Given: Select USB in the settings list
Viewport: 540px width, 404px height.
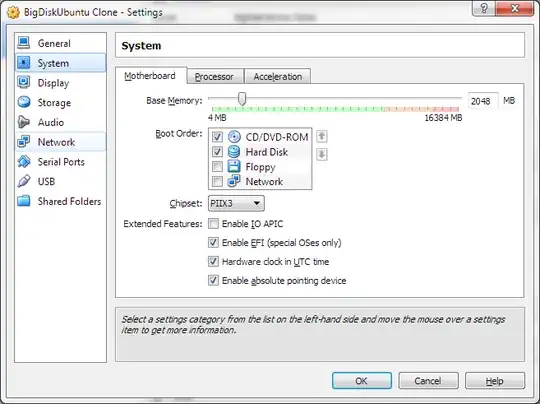Looking at the screenshot, I should point(61,181).
